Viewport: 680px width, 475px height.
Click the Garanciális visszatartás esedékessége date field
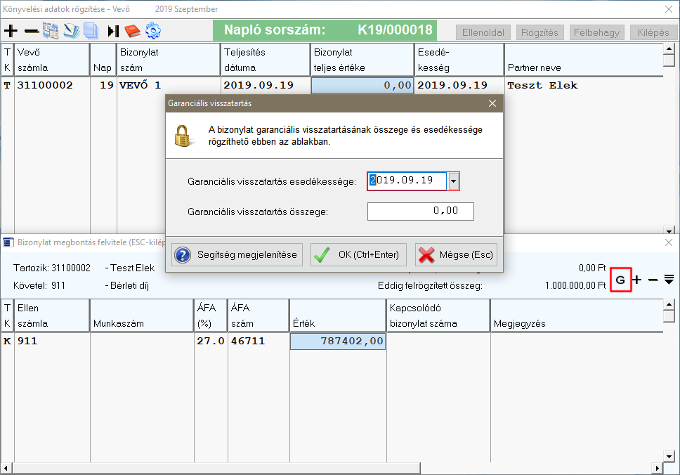pyautogui.click(x=407, y=181)
